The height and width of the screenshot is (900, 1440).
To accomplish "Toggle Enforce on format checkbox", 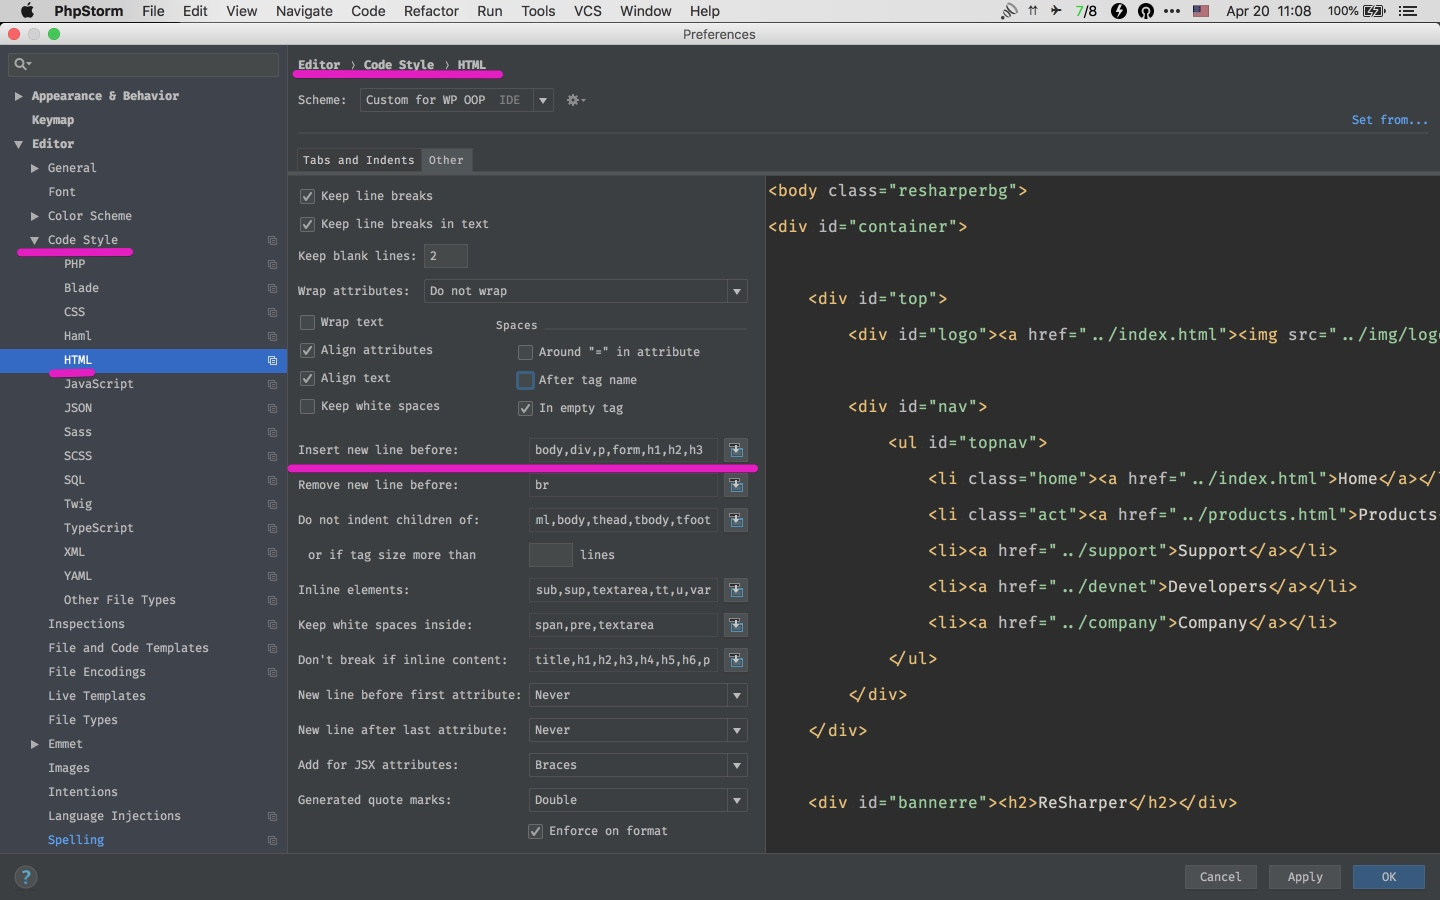I will coord(535,831).
